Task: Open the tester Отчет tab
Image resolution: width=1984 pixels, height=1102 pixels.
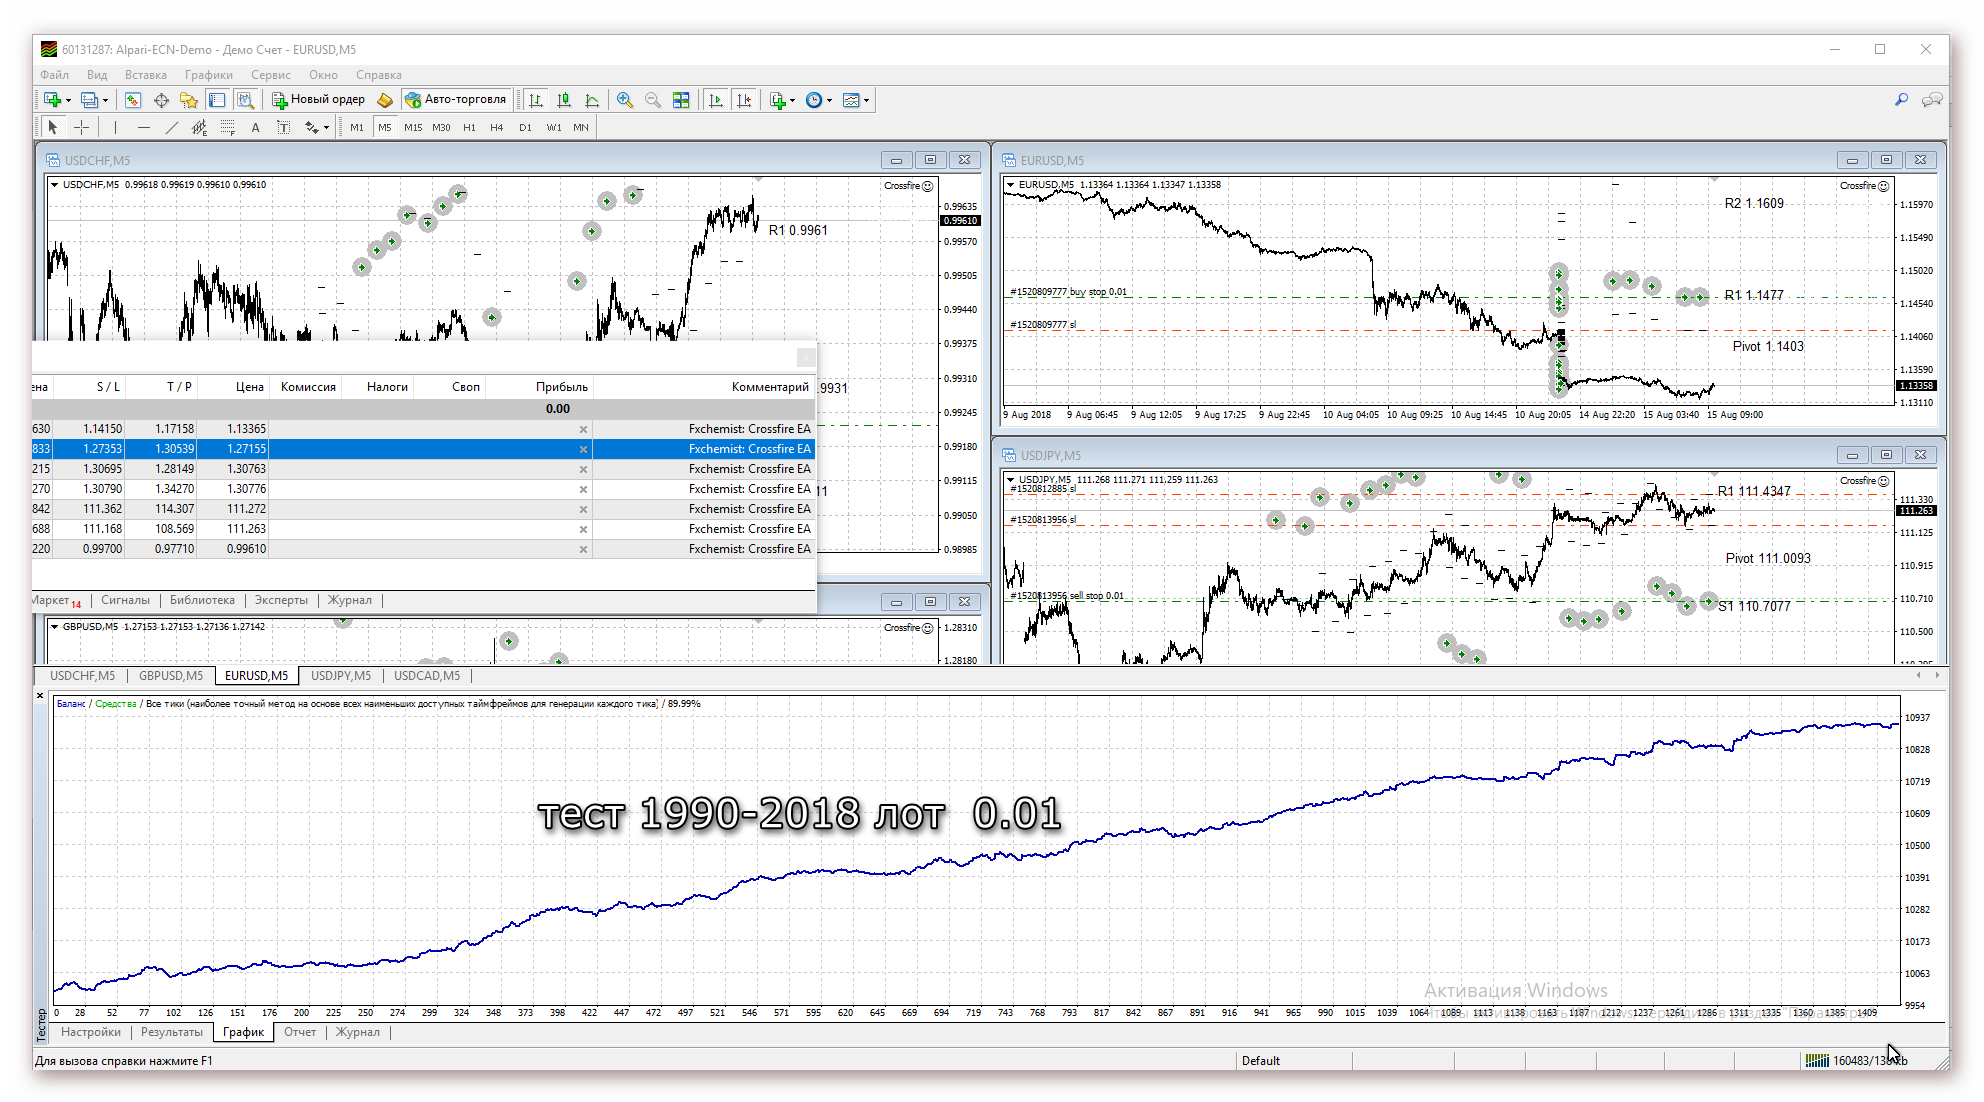Action: 300,1032
